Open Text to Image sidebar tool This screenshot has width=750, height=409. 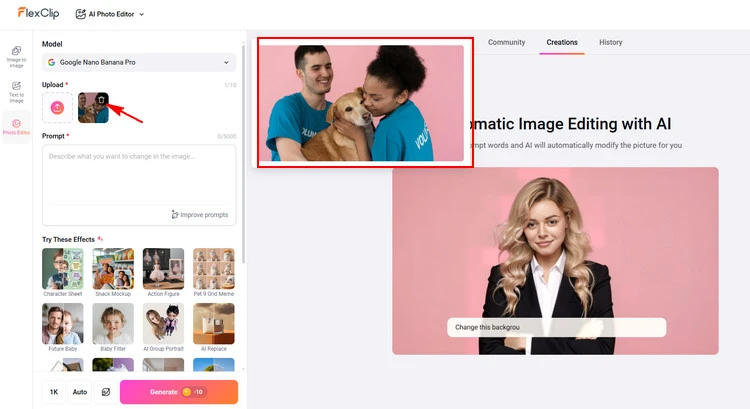[16, 92]
